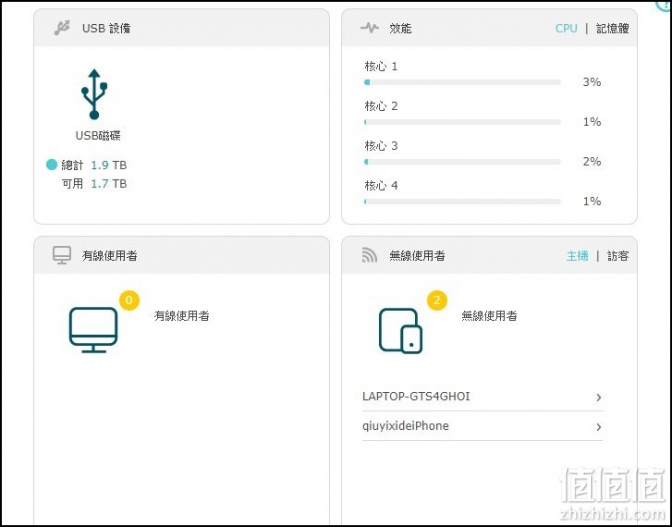672x527 pixels.
Task: Click the 有線使用者 panel header title
Action: click(x=109, y=256)
